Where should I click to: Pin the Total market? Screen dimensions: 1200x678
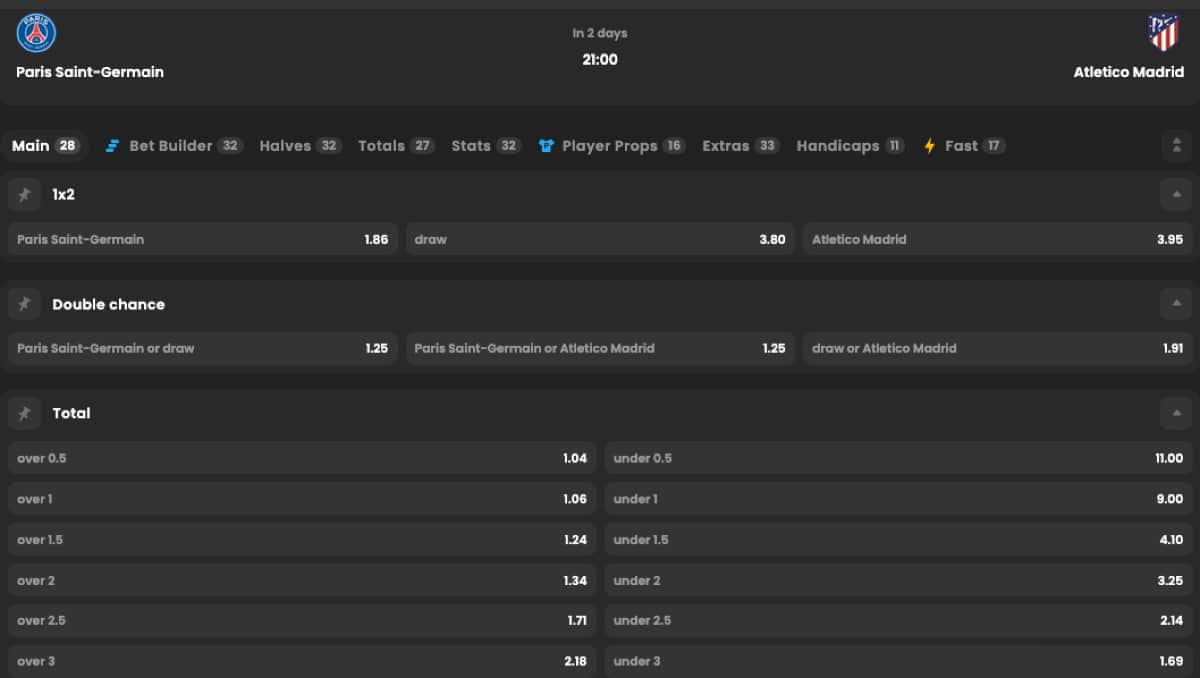coord(24,413)
